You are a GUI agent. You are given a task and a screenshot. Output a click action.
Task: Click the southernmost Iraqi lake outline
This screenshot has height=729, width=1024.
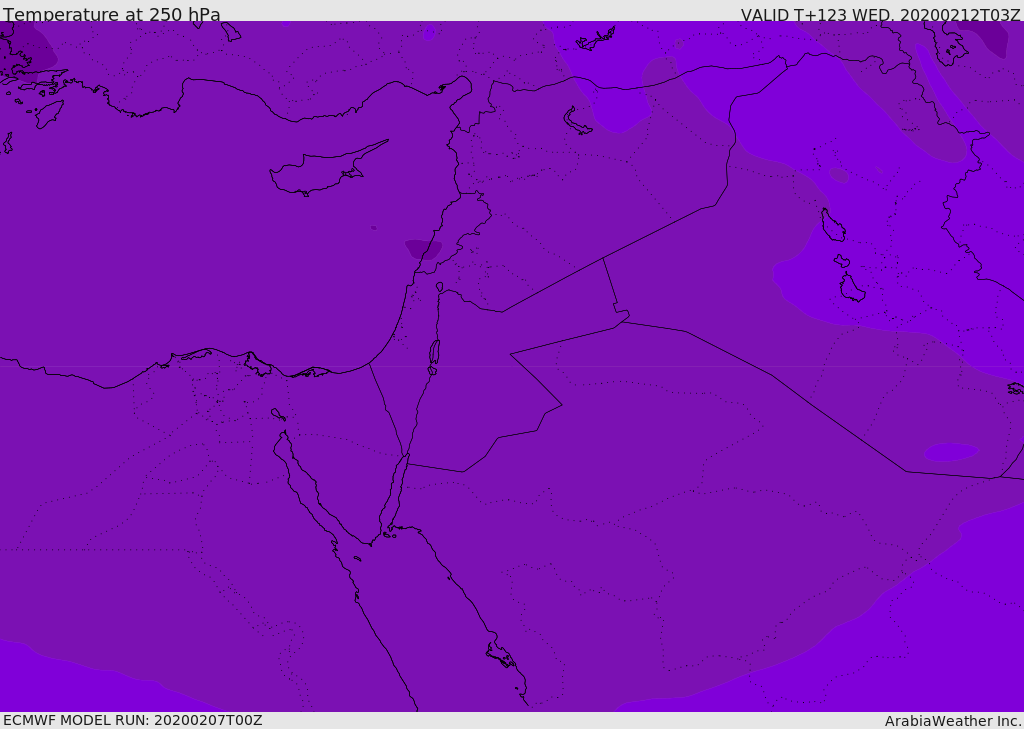point(851,288)
